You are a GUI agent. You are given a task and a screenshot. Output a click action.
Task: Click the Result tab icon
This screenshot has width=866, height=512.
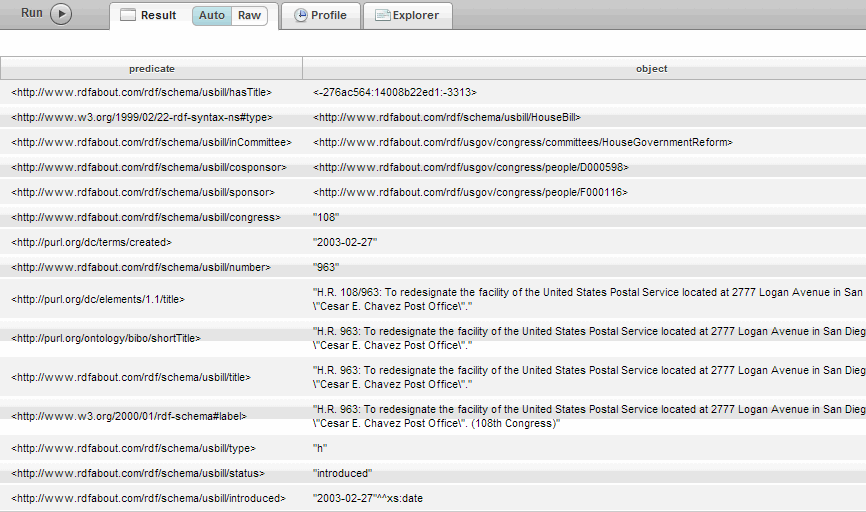tap(128, 15)
